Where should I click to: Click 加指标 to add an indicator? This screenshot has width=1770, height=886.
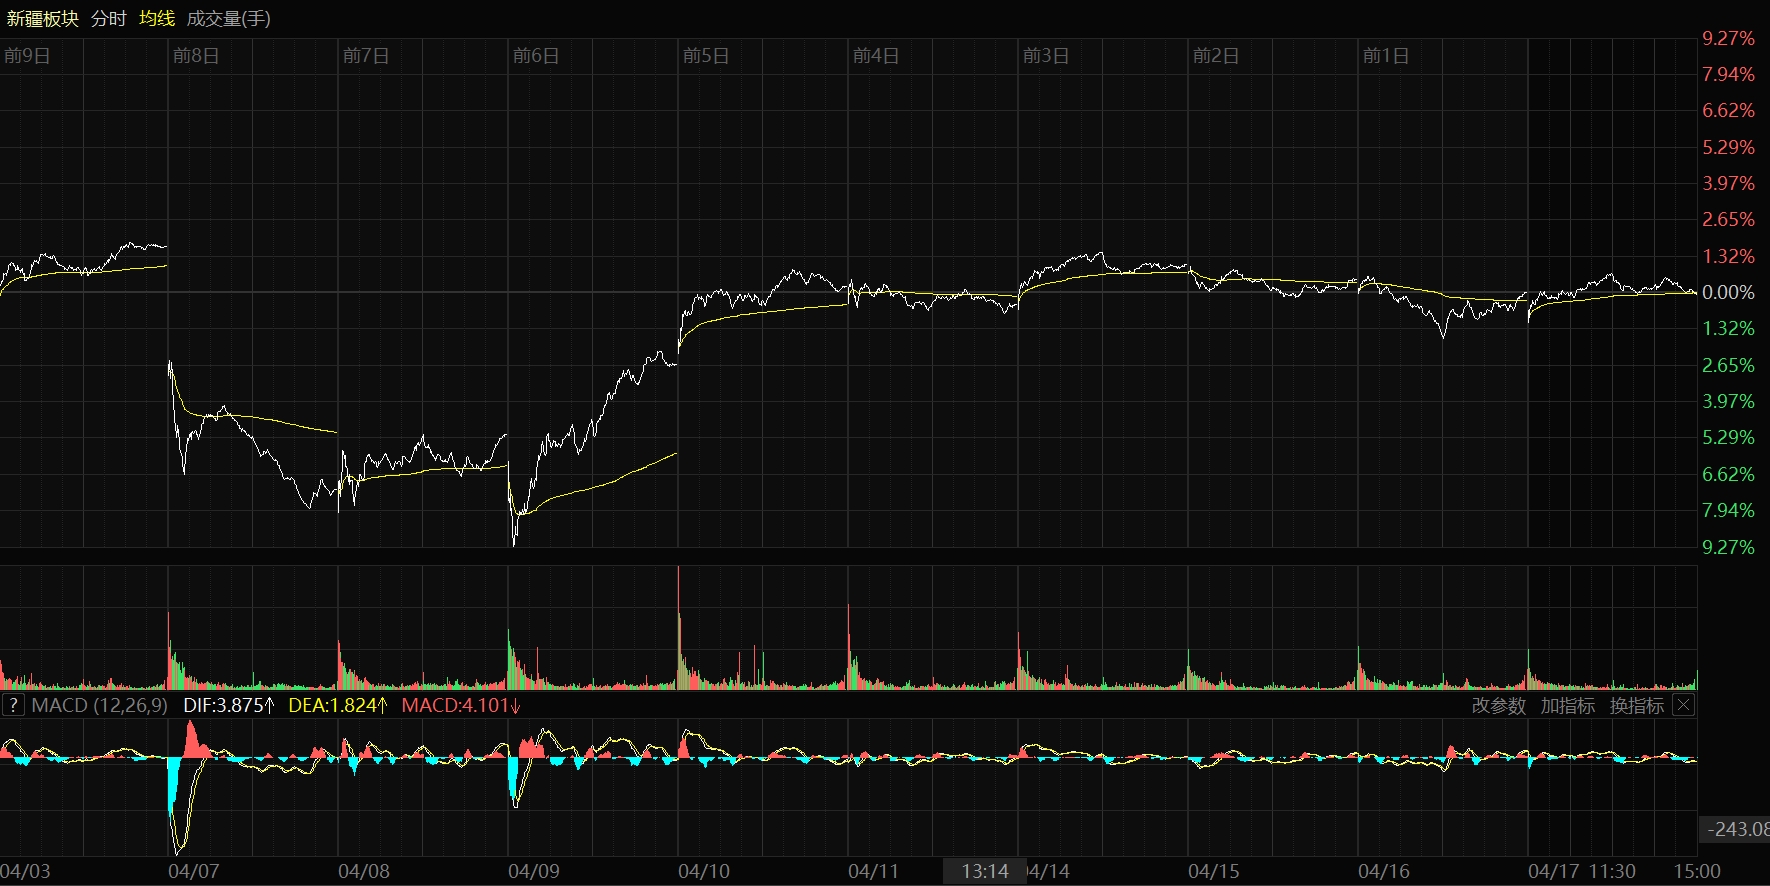(1567, 705)
